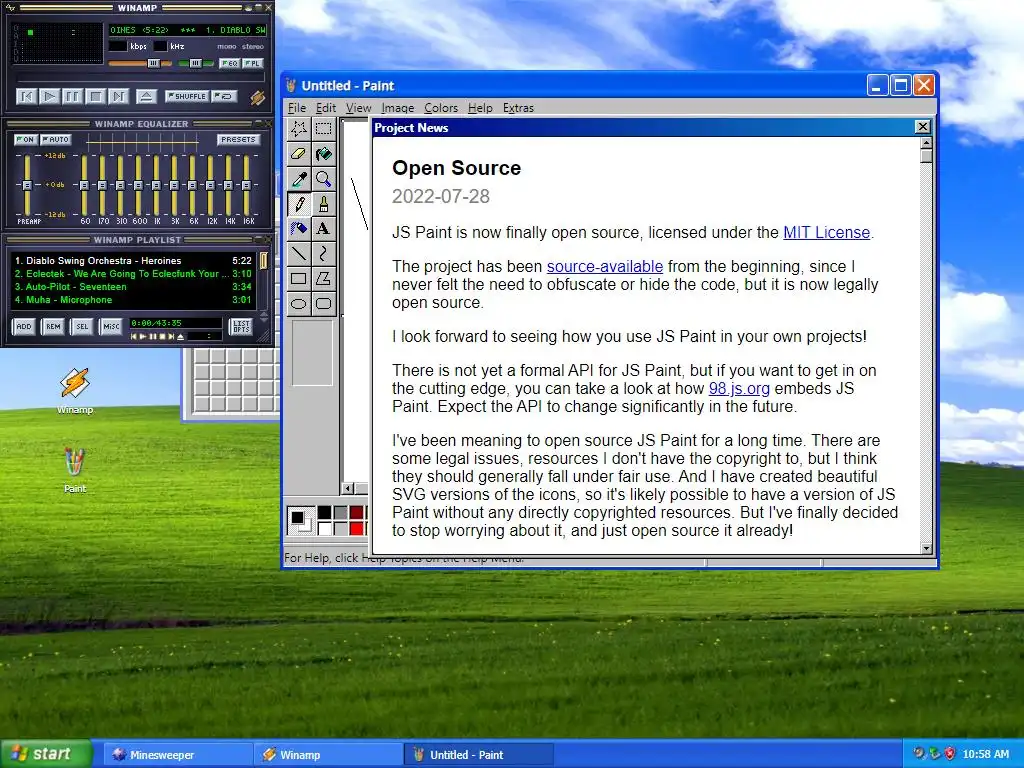Open the Extras menu in Paint
Viewport: 1024px width, 768px height.
(x=518, y=108)
